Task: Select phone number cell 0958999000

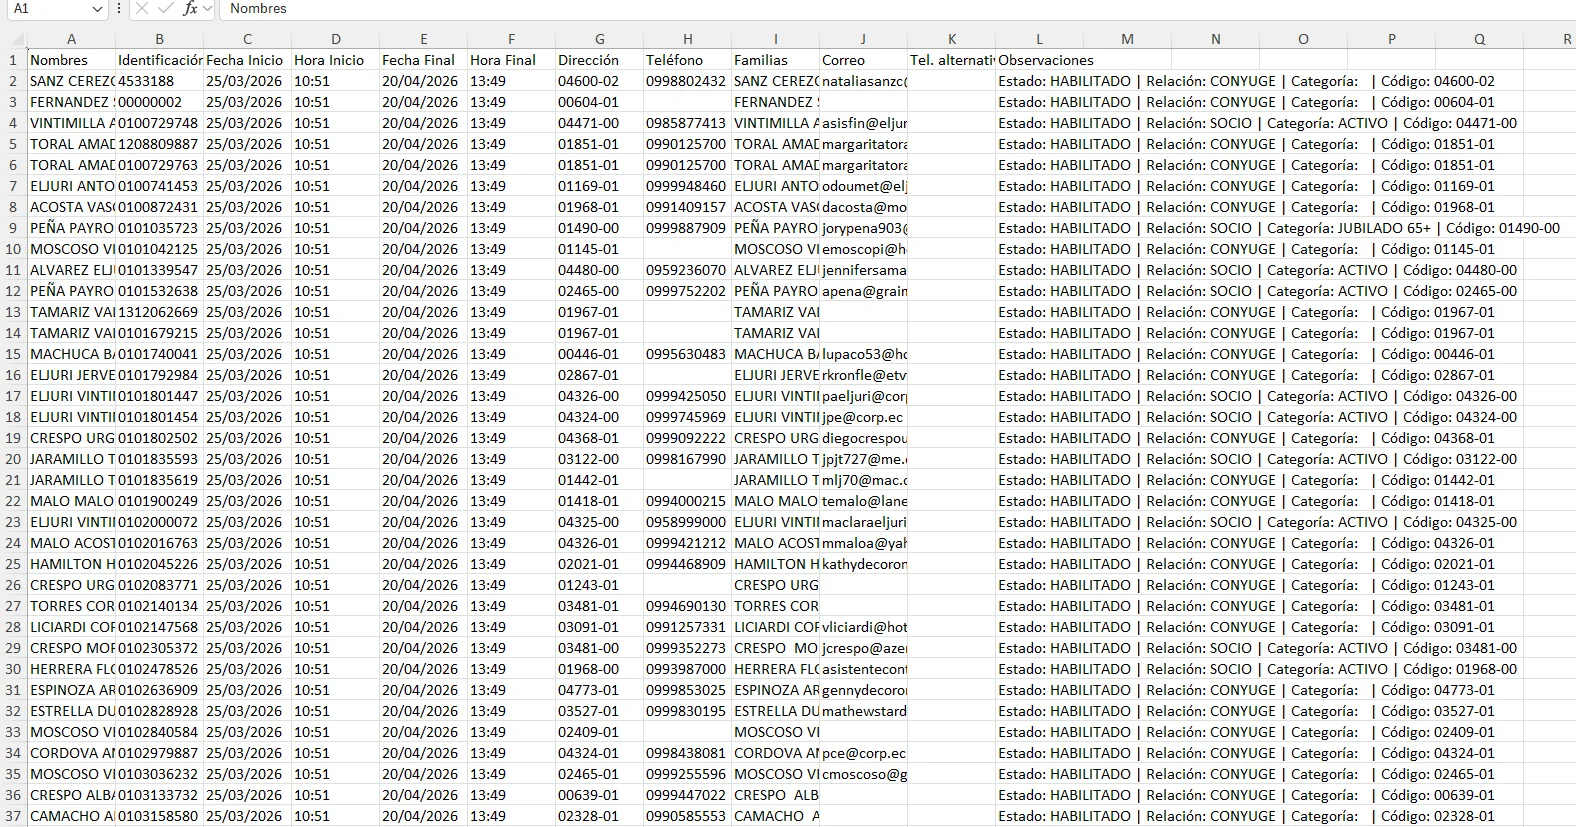Action: click(x=687, y=522)
